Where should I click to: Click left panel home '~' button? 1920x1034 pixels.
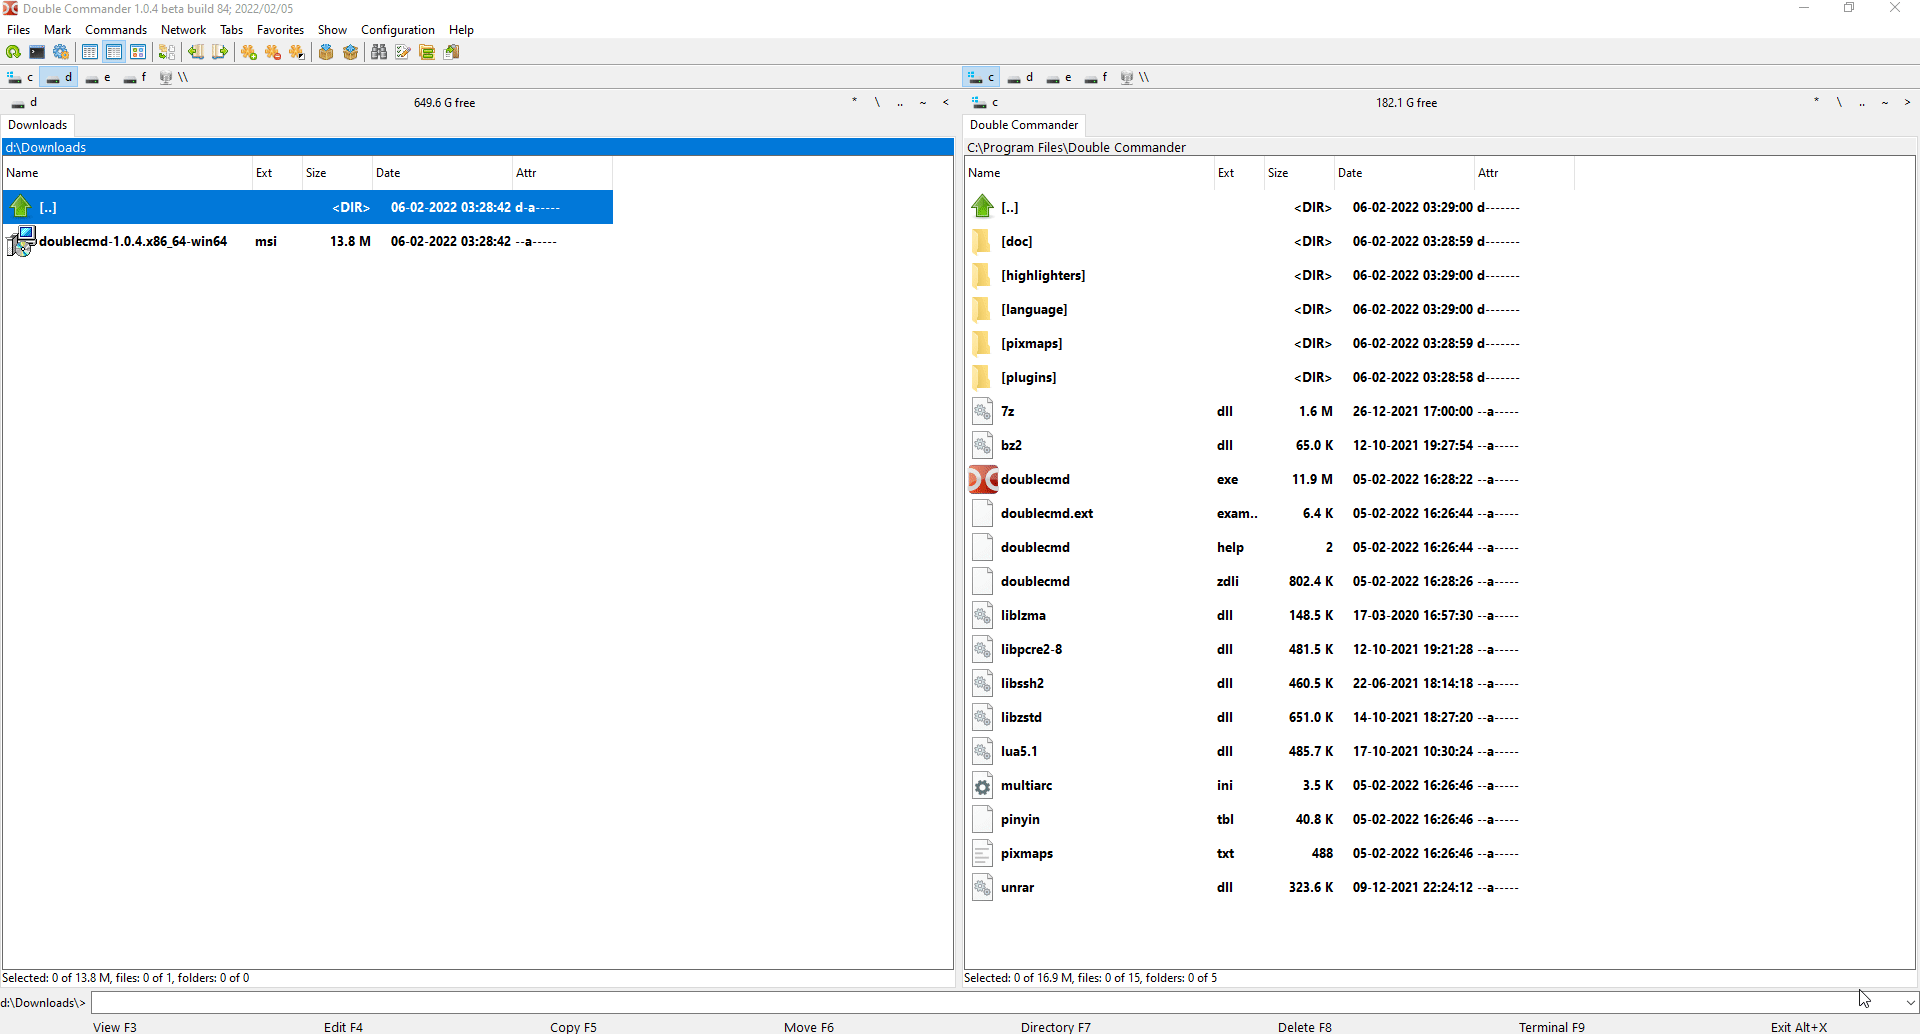923,102
